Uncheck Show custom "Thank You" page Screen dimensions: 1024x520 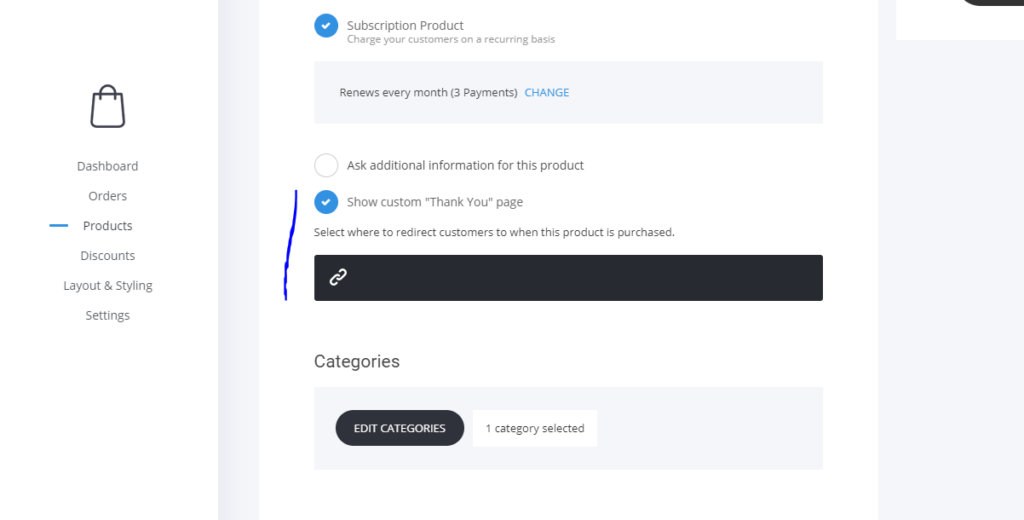(x=326, y=202)
